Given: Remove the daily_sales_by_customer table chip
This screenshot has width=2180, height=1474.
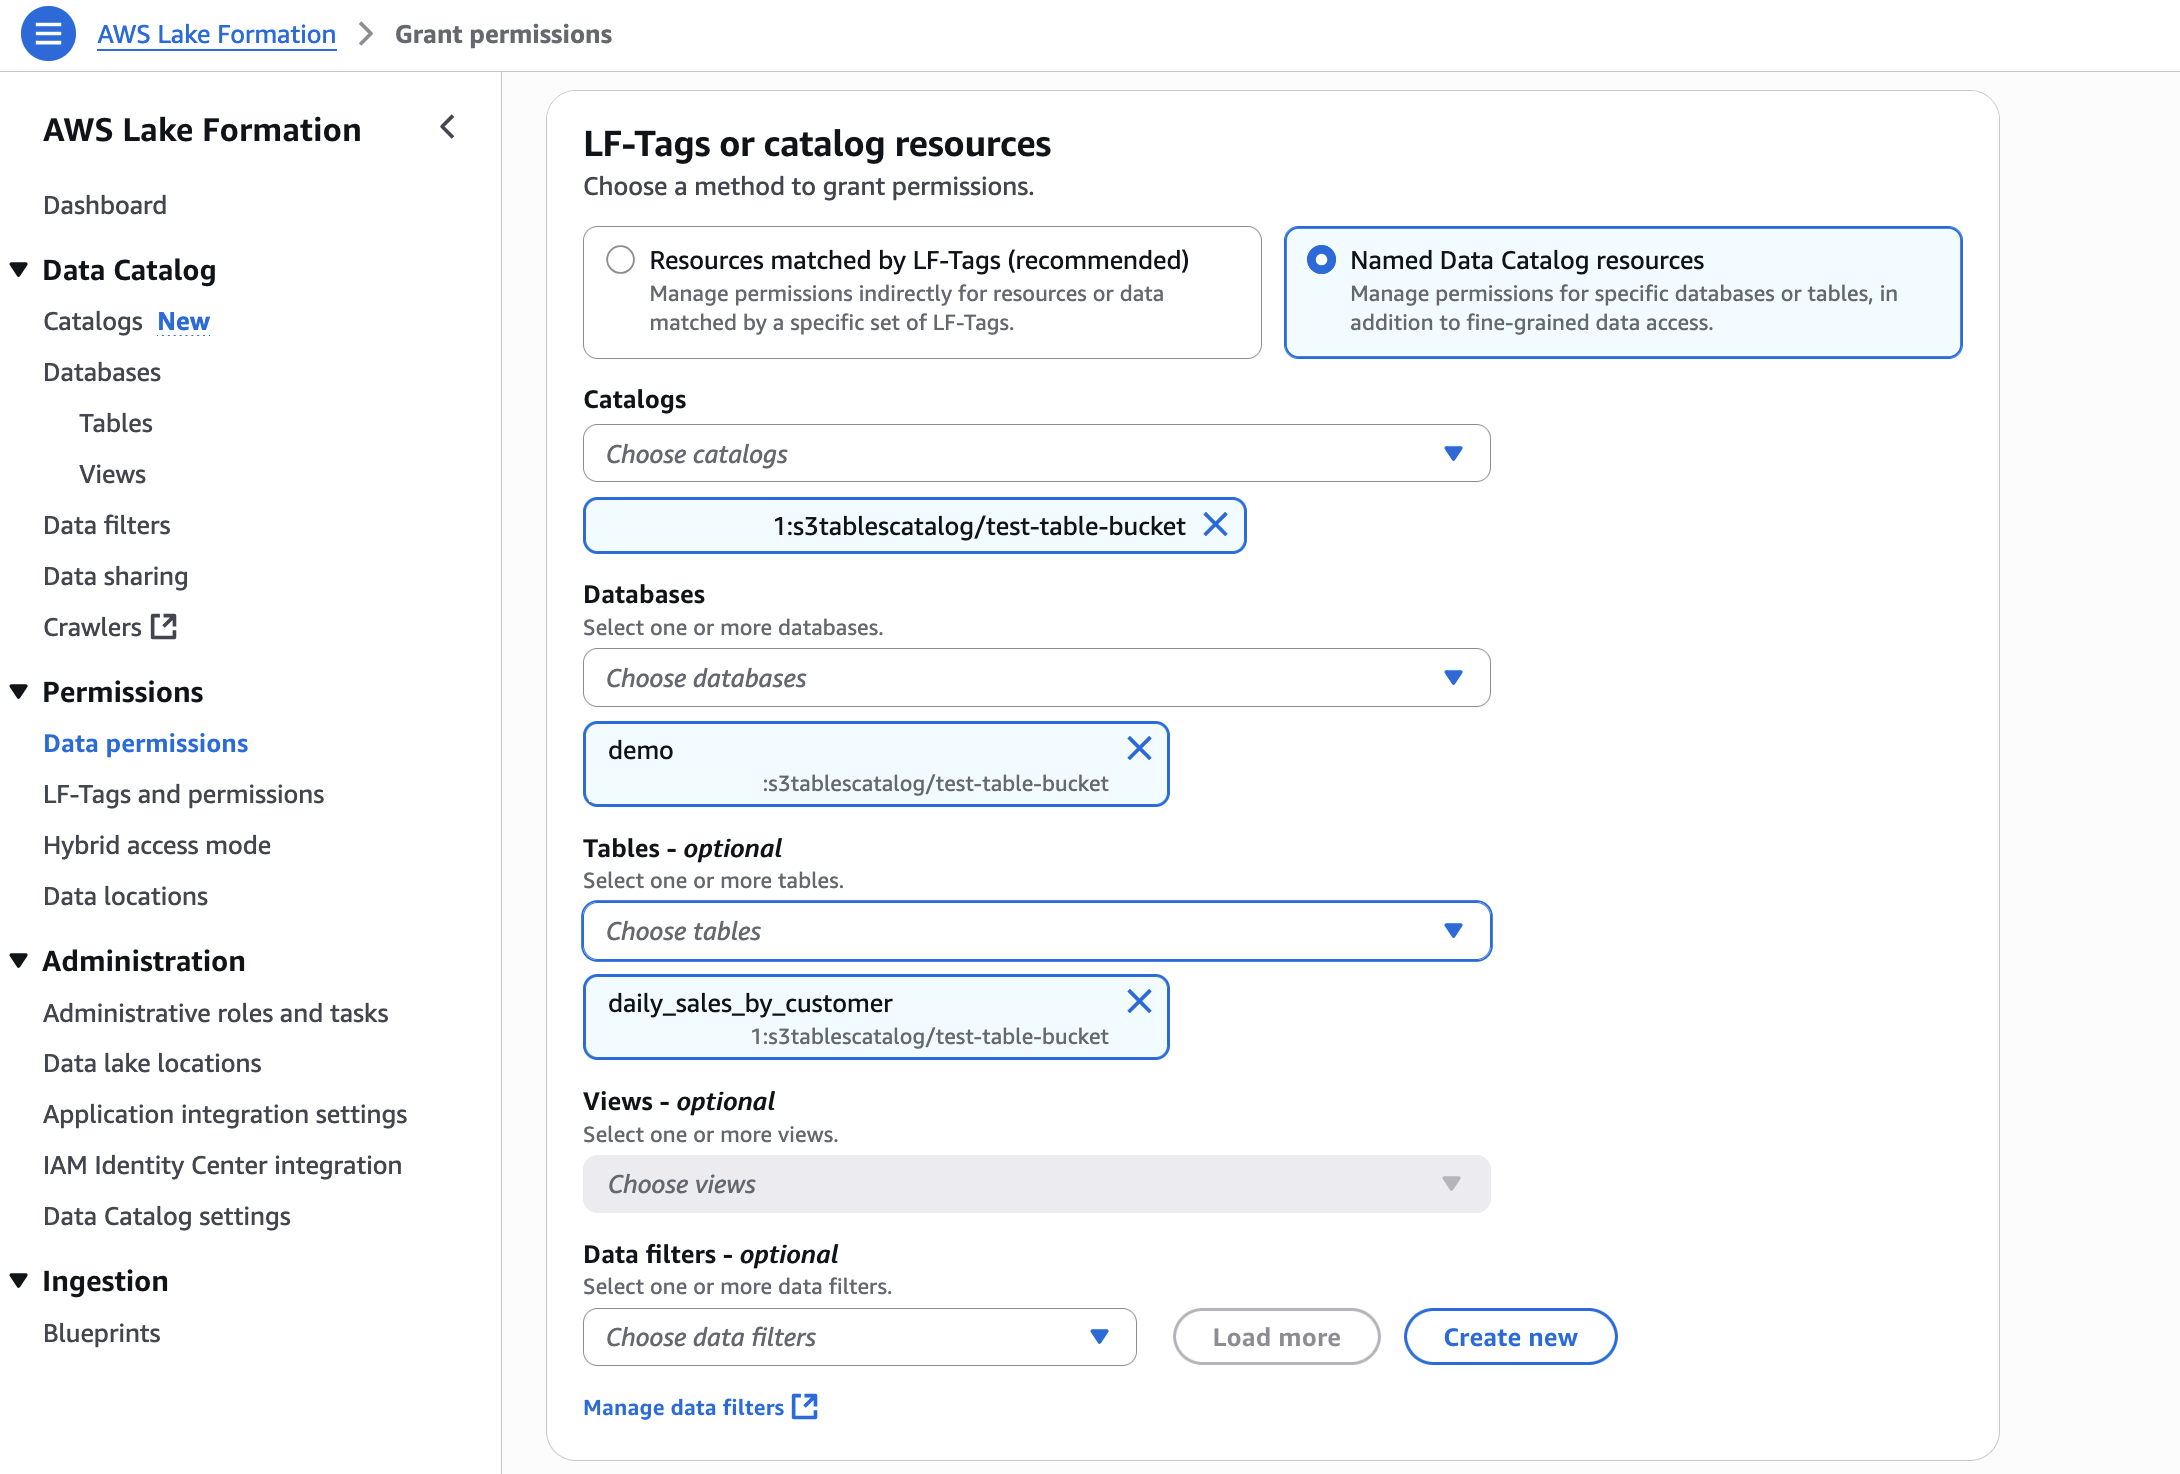Looking at the screenshot, I should point(1139,1001).
